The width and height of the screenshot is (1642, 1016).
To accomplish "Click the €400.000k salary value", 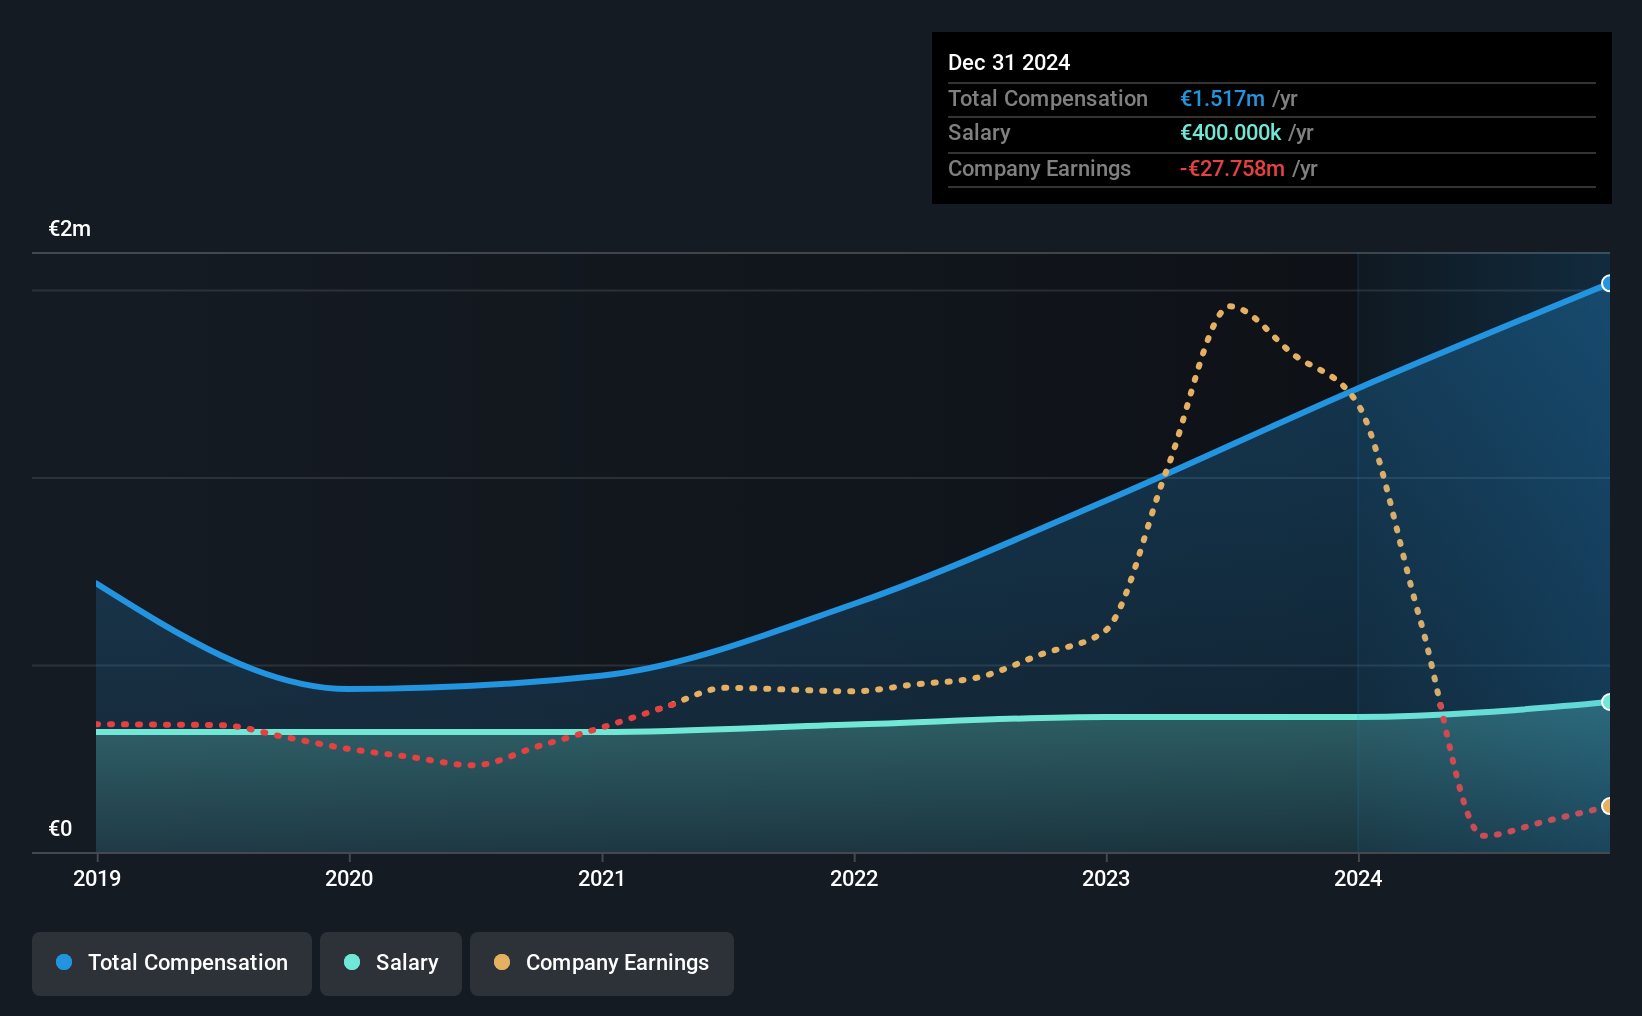I will (1230, 132).
